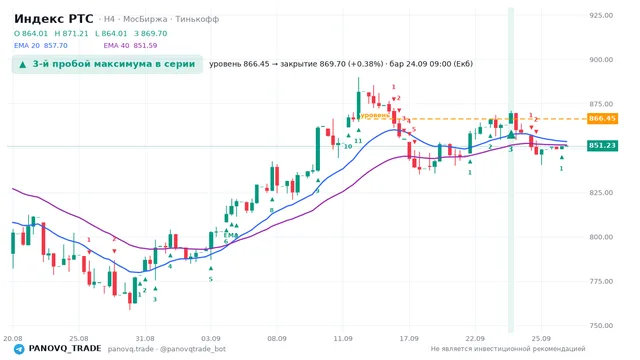
Task: Click the orange 866.45 price level tag
Action: 602,119
